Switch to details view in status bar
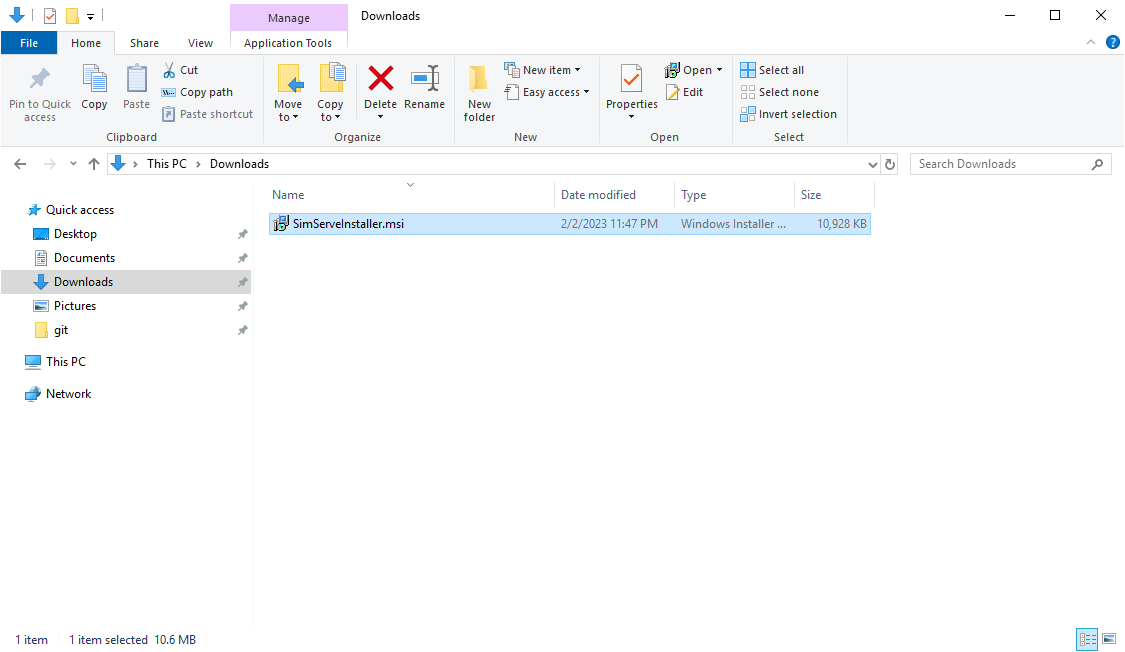 [1086, 639]
